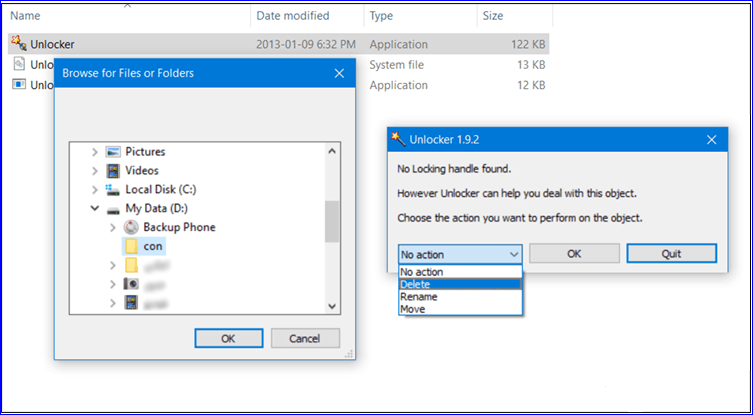Image resolution: width=753 pixels, height=415 pixels.
Task: Close the Browse for Files or Folders dialog
Action: (339, 73)
